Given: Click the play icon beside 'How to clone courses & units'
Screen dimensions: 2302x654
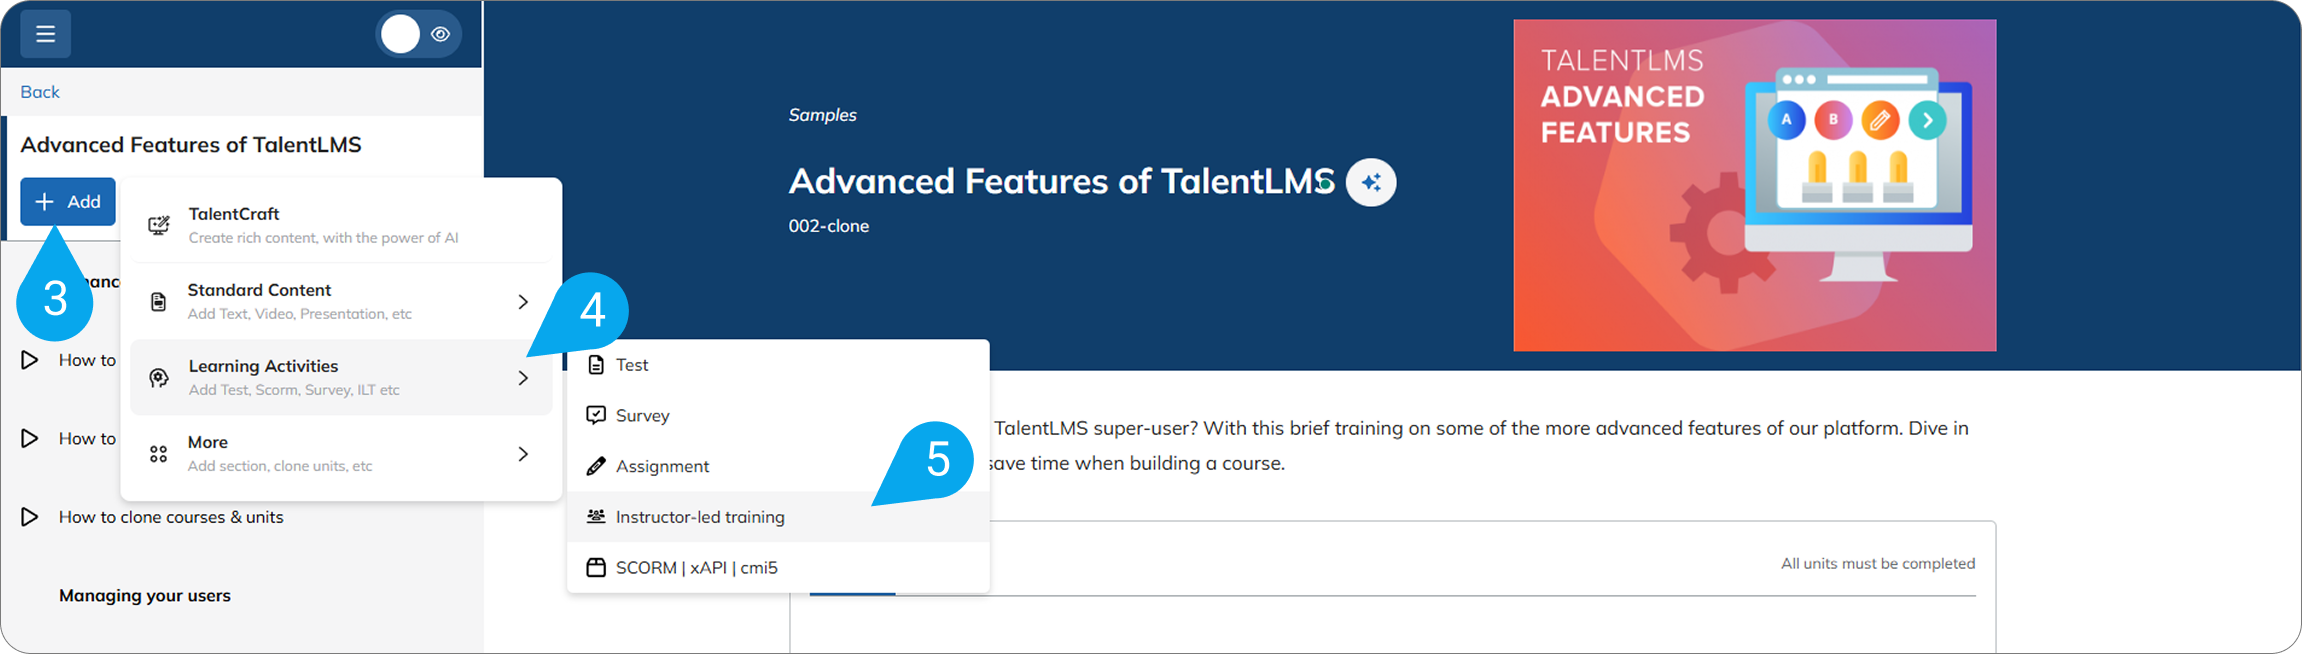Looking at the screenshot, I should [30, 517].
